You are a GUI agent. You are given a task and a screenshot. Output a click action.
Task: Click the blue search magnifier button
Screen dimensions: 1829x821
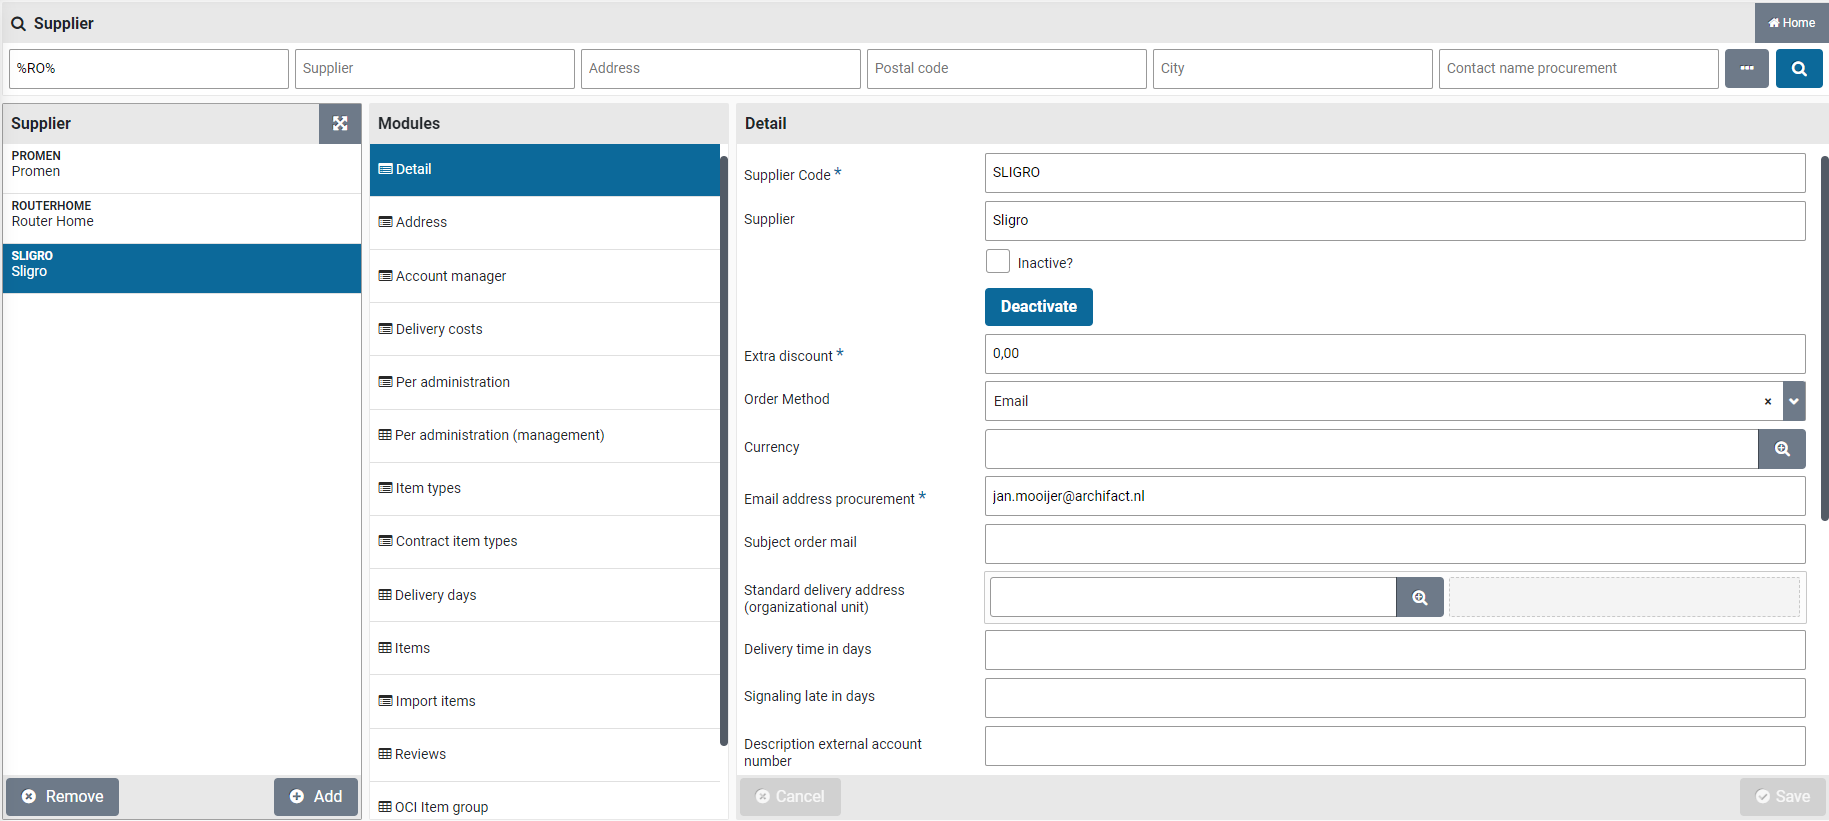1798,69
